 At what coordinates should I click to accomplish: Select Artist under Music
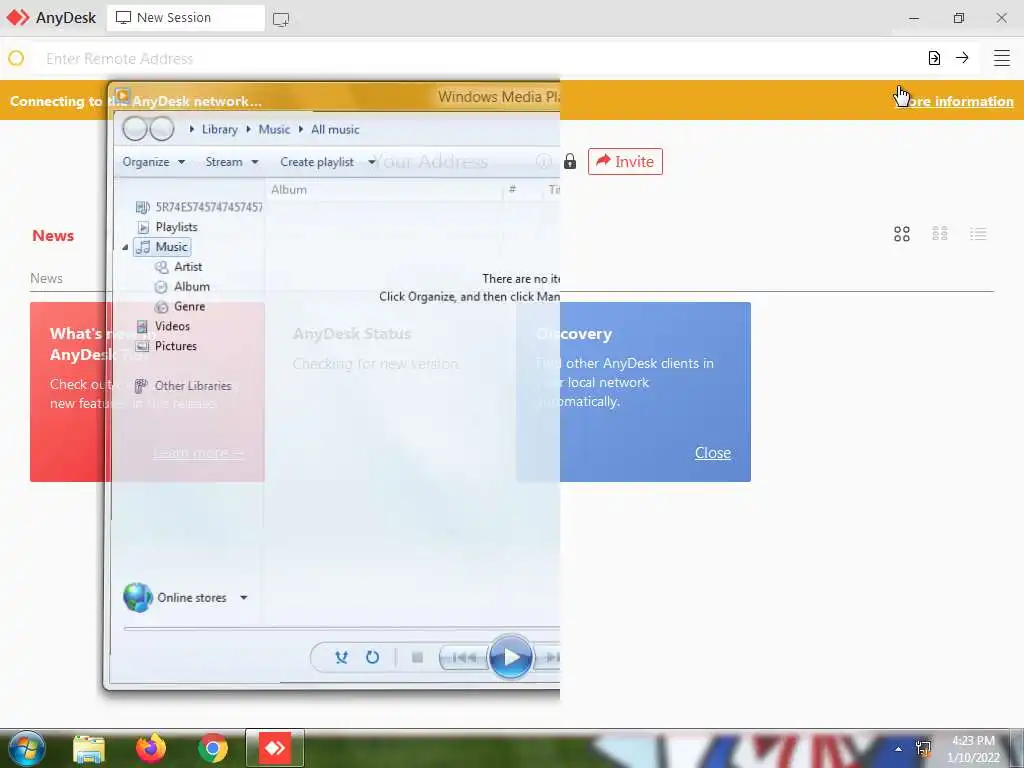pos(179,266)
